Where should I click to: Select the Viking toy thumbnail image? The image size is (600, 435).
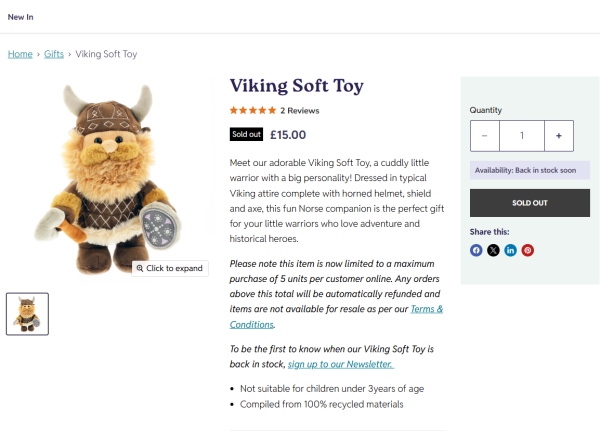pyautogui.click(x=27, y=314)
